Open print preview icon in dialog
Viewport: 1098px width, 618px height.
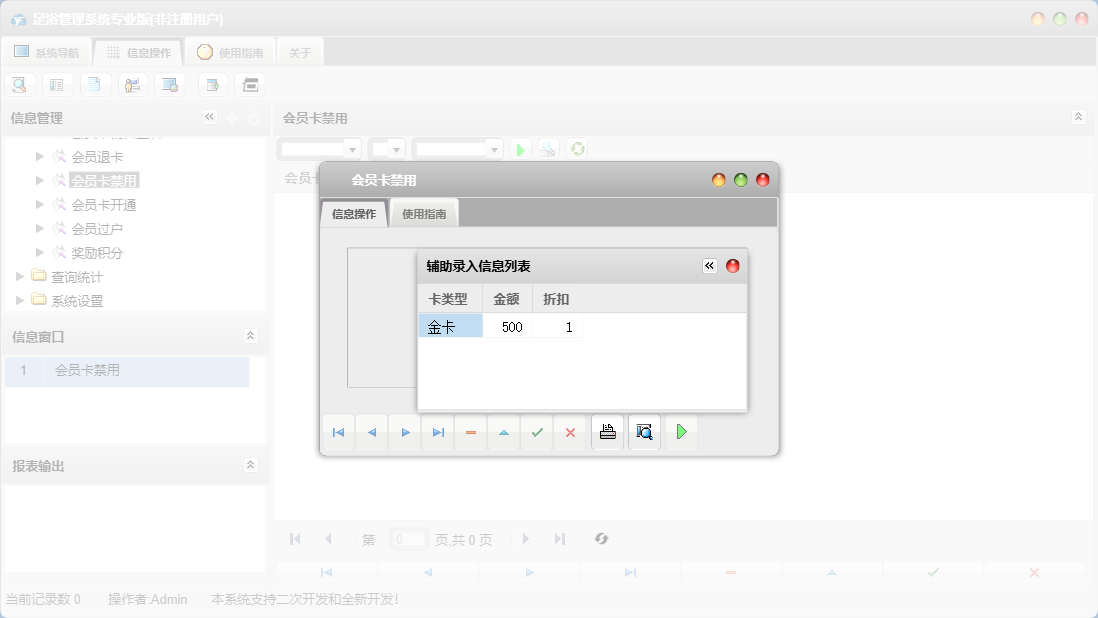click(644, 432)
